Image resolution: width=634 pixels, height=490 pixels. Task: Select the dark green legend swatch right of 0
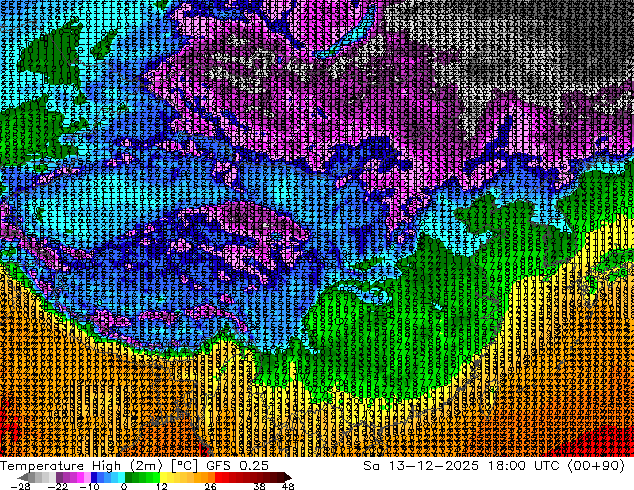[129, 477]
